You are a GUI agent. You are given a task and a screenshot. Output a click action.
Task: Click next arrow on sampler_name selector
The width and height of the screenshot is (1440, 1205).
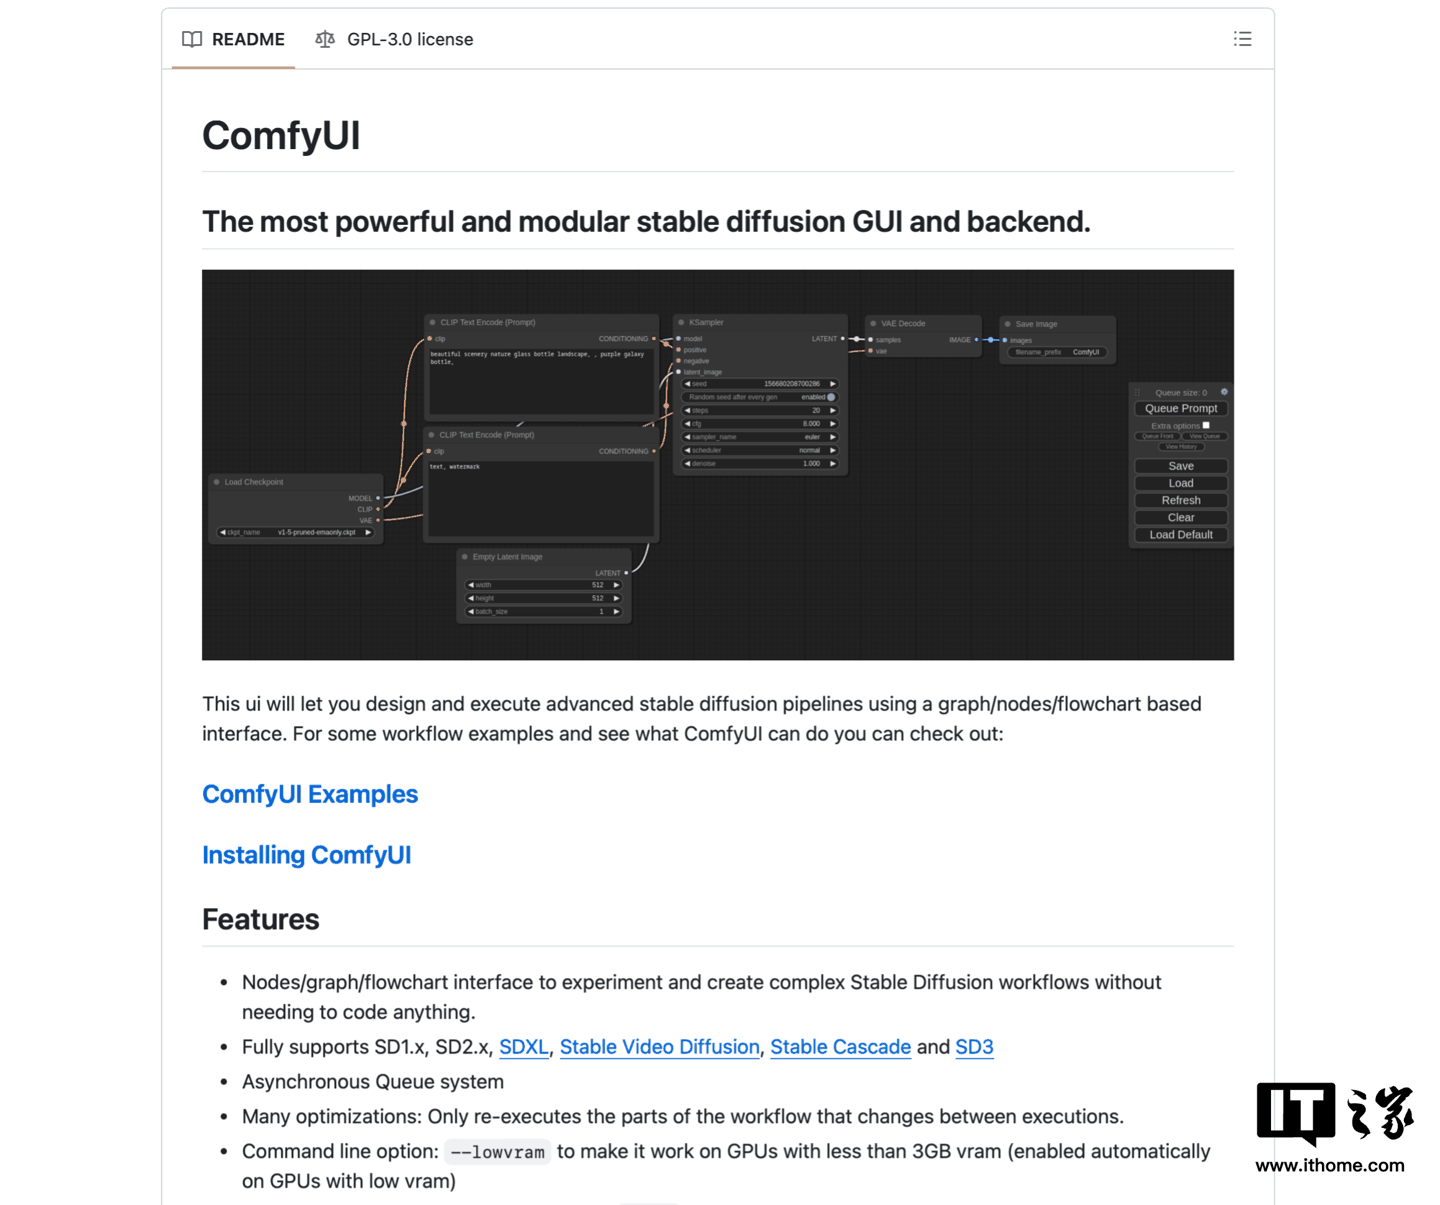[833, 437]
